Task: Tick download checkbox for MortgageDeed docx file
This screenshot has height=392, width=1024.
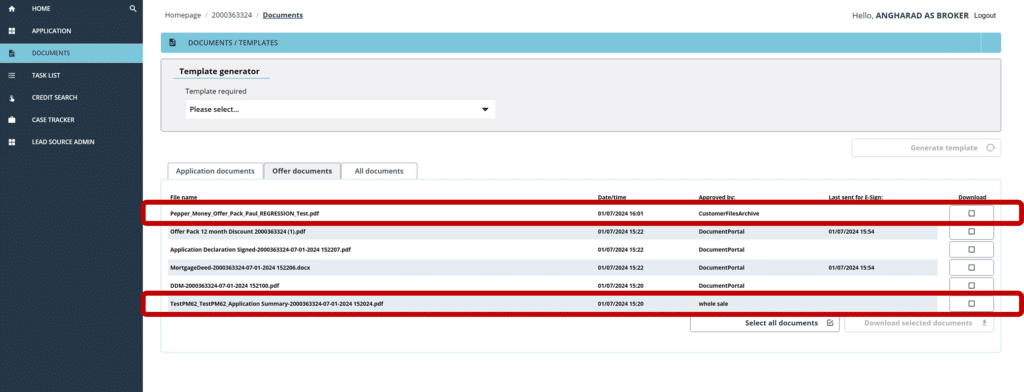Action: (x=971, y=267)
